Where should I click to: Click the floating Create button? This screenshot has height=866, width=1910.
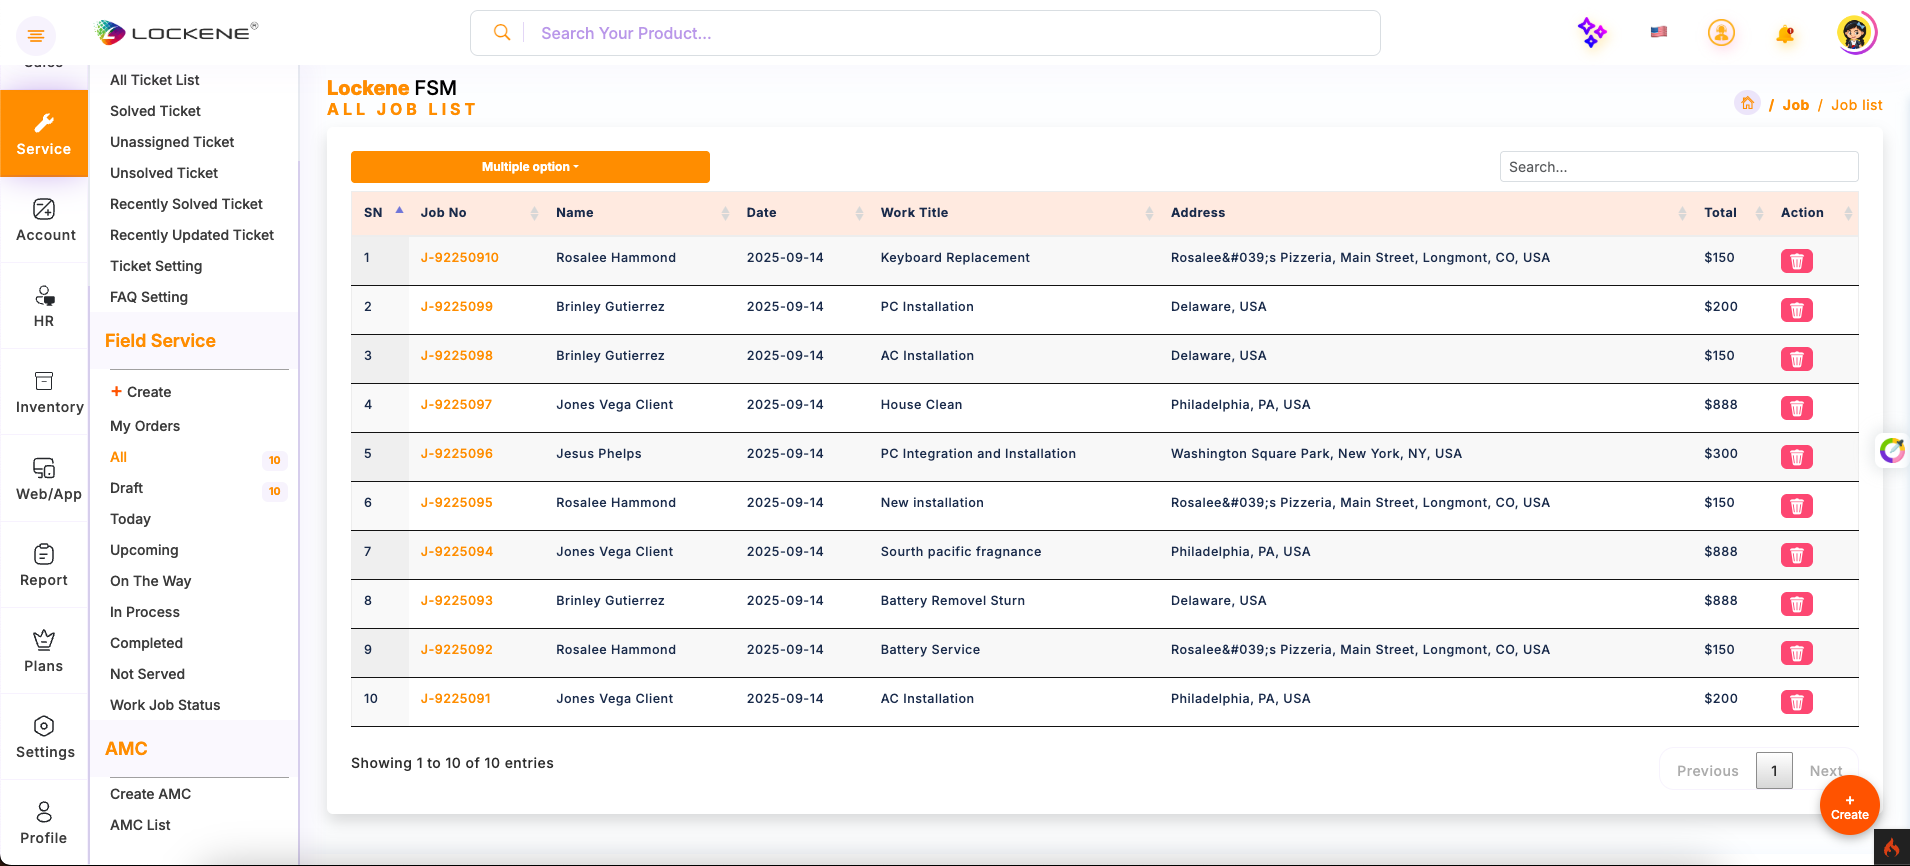(x=1849, y=806)
